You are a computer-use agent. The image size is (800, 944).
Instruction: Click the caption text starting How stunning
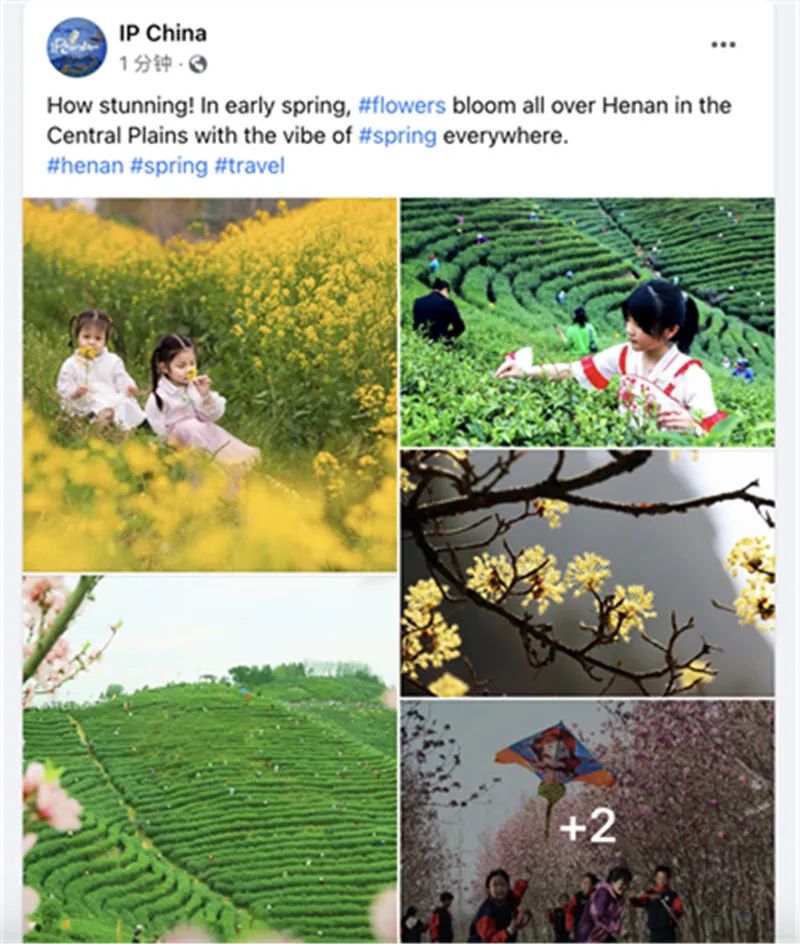click(389, 120)
